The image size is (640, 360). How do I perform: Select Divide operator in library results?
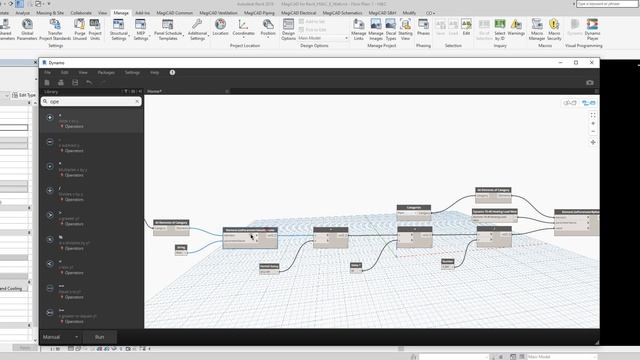[x=92, y=194]
